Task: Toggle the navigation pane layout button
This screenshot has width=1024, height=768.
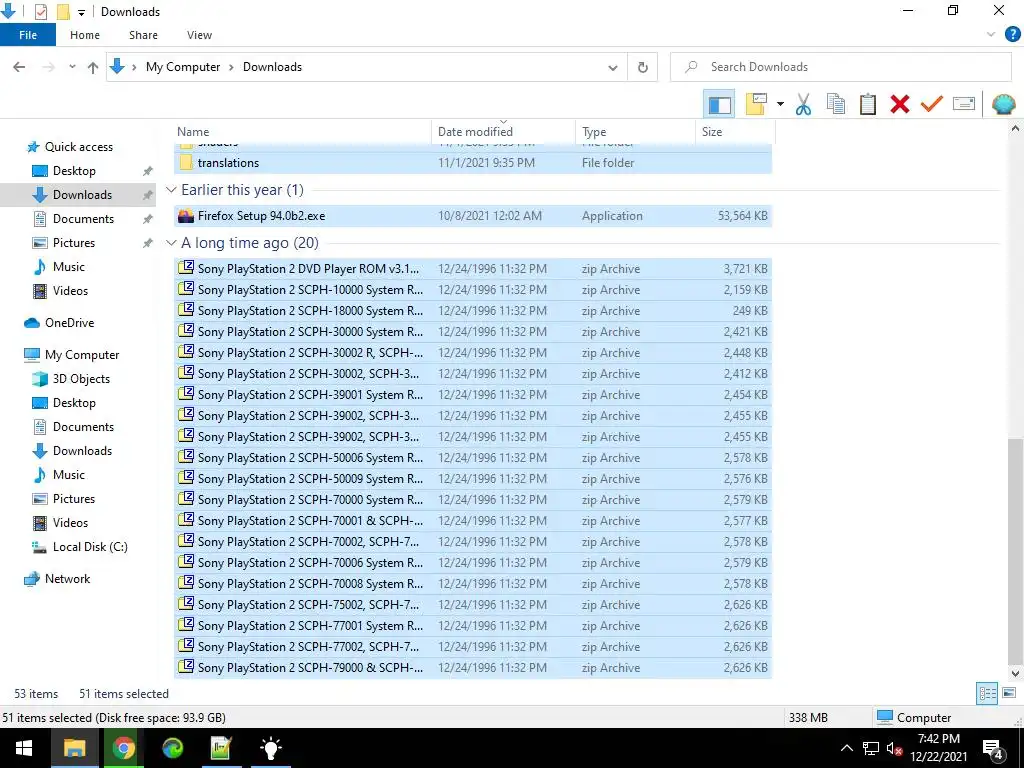Action: [x=719, y=104]
